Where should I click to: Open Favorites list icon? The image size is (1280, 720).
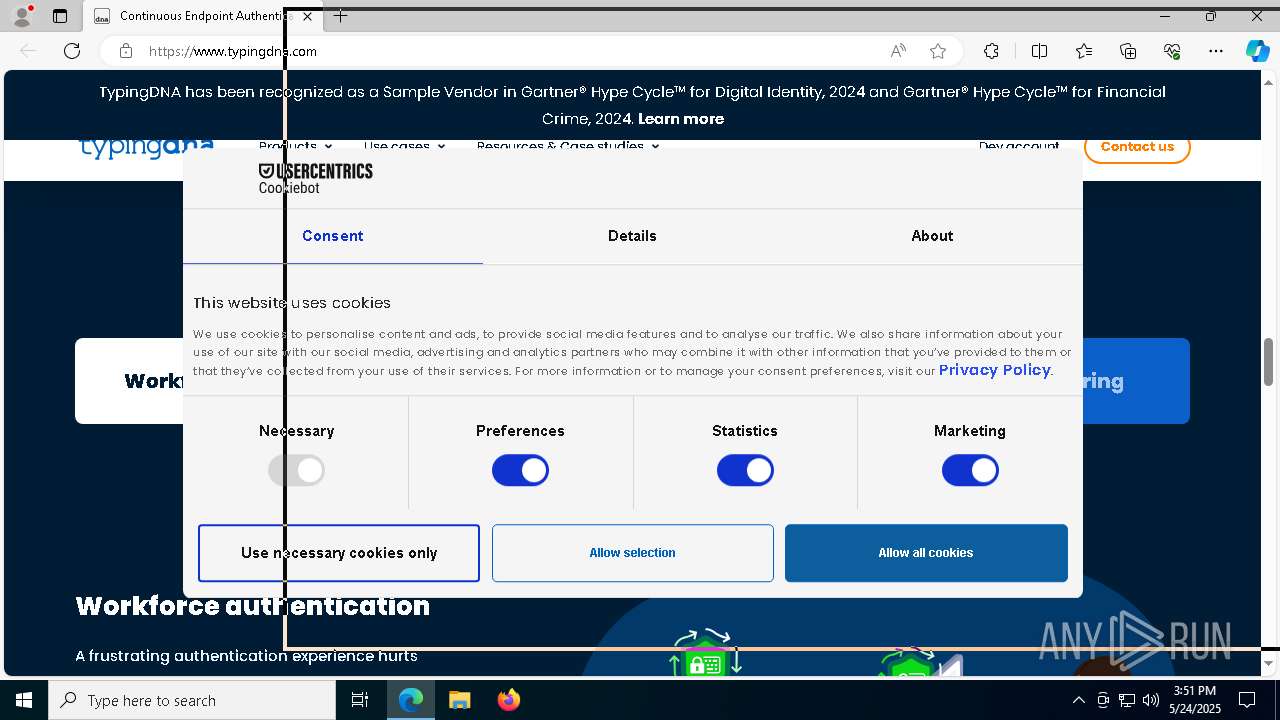click(1084, 51)
